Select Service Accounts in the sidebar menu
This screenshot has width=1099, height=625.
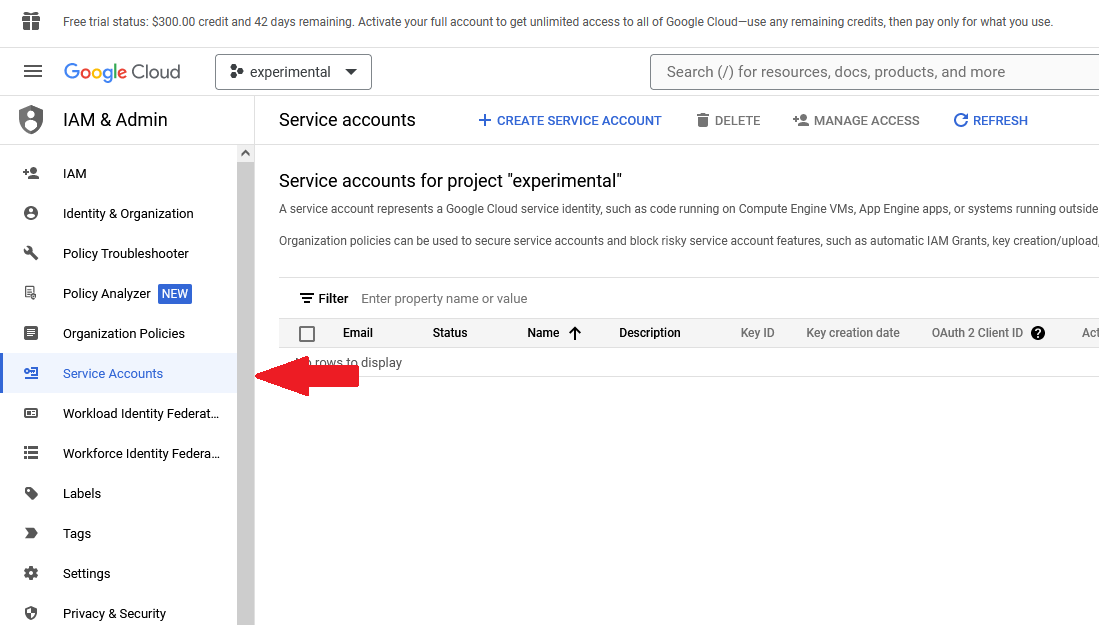click(110, 373)
